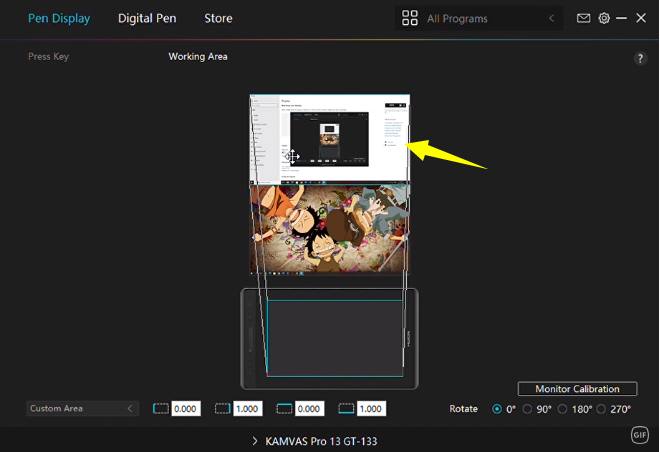
Task: Click the question mark help icon
Action: pos(640,58)
